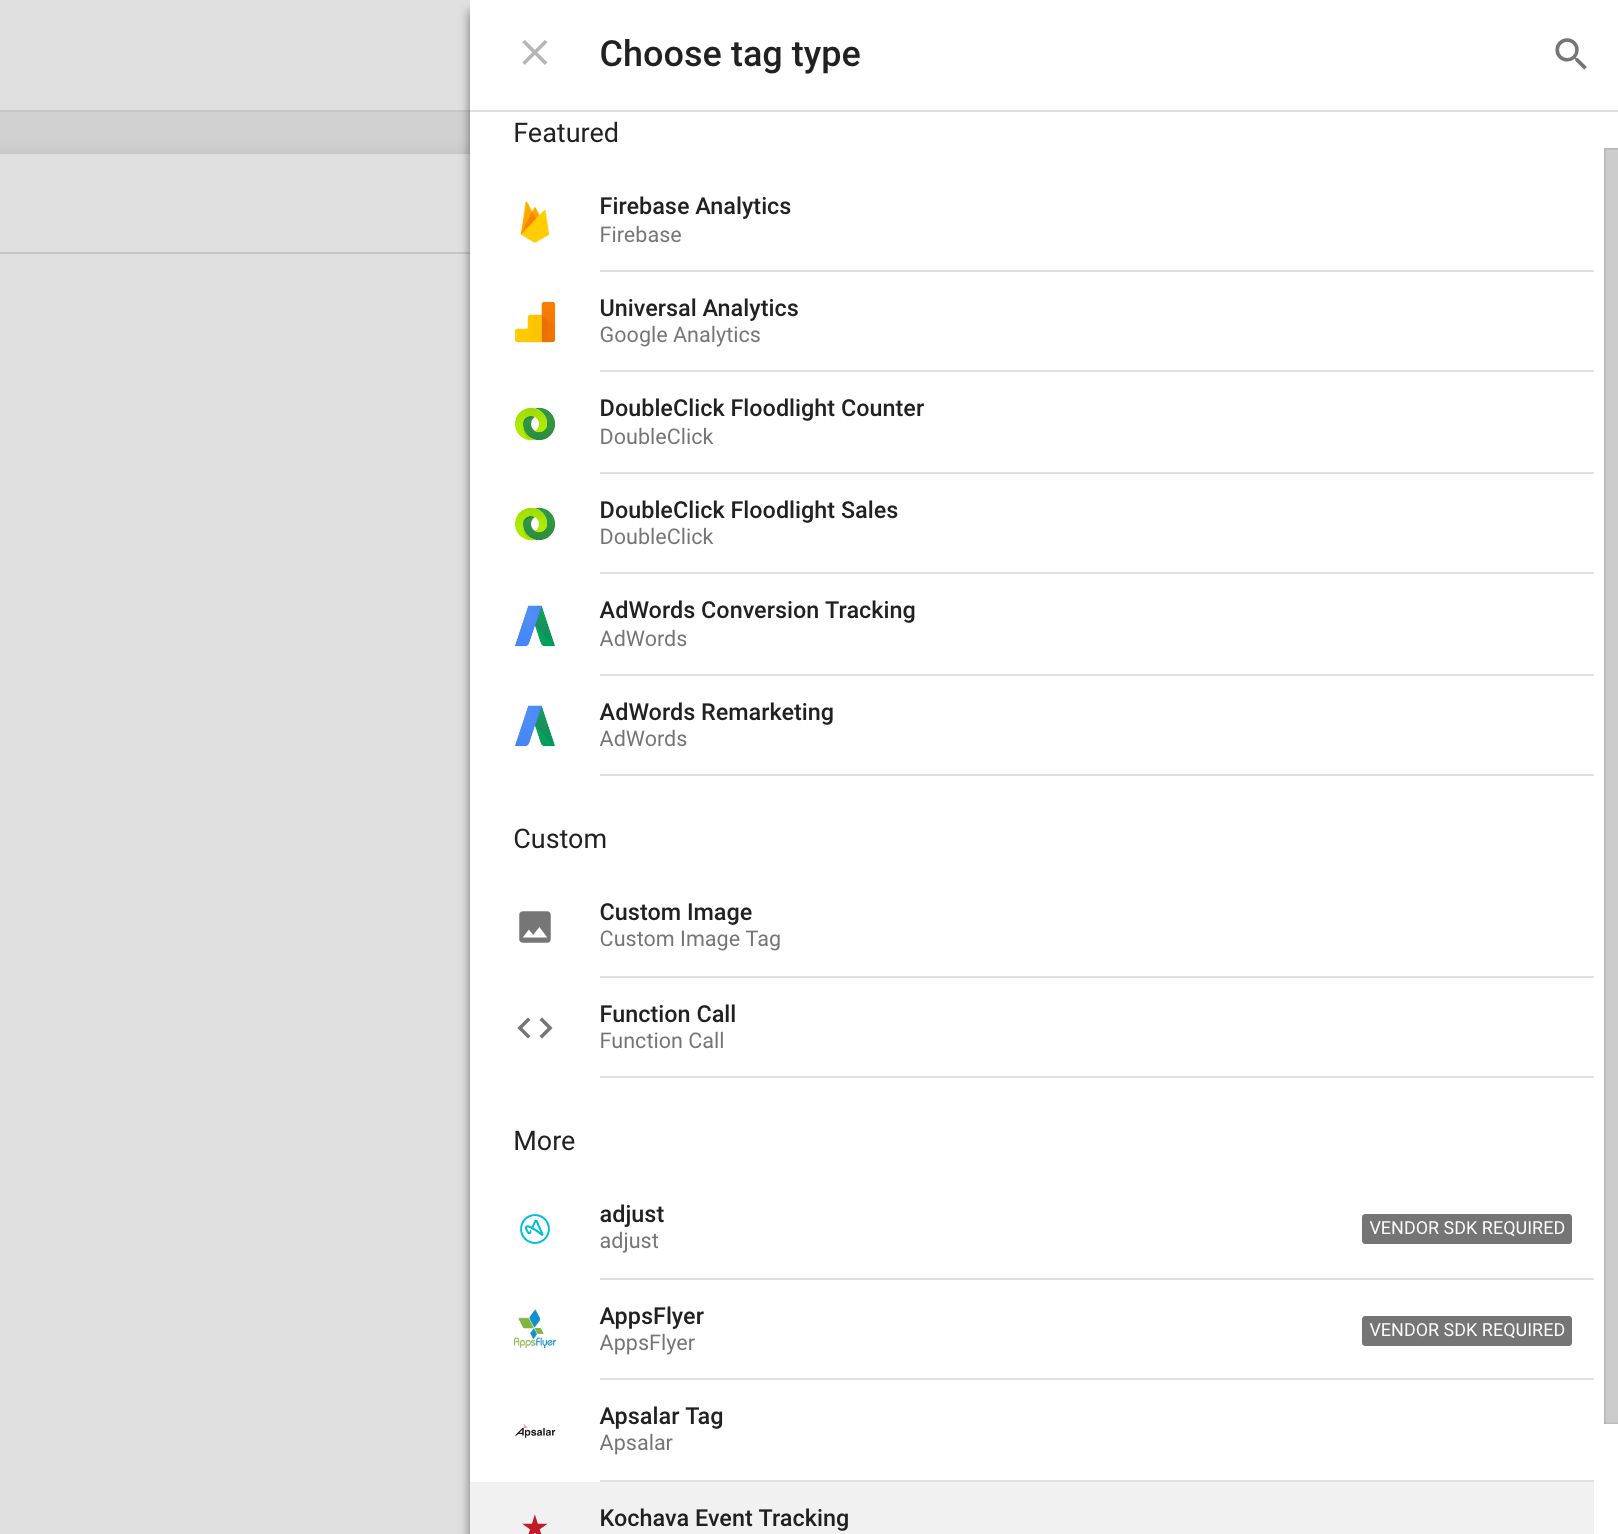
Task: Choose the adjust tag title
Action: 631,1214
